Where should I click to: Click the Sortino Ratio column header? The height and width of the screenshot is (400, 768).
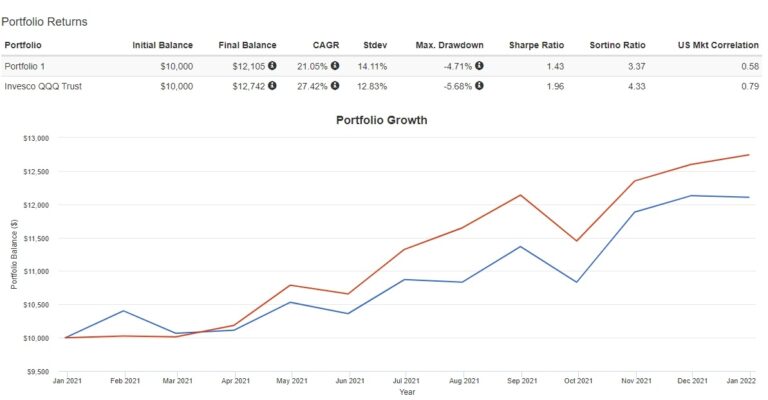[x=619, y=45]
